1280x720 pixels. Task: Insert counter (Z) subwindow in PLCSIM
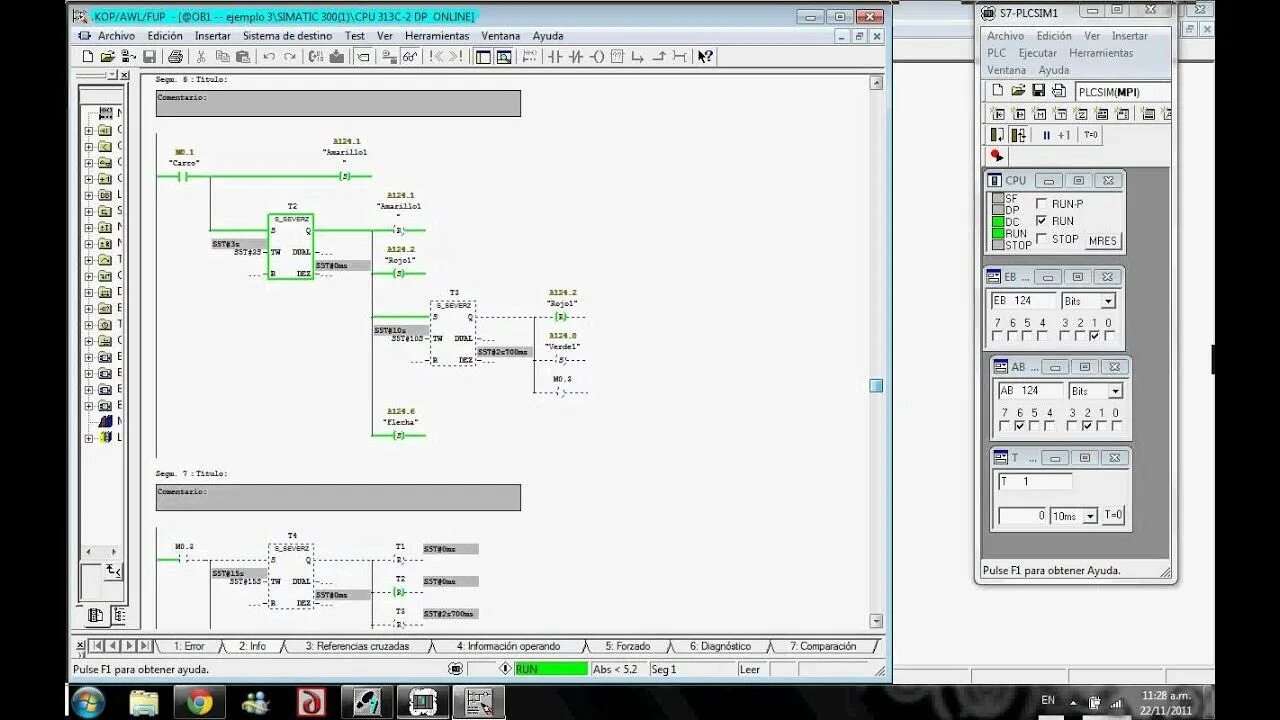1081,114
